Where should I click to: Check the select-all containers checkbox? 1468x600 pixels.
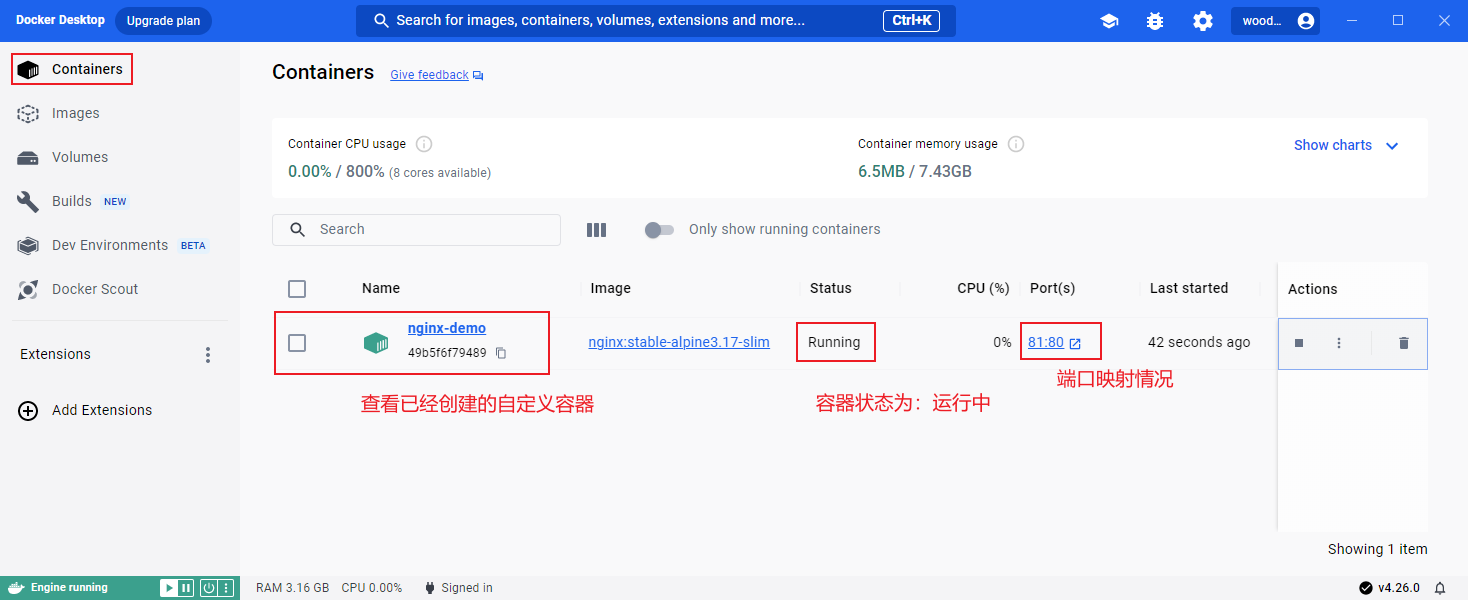297,289
